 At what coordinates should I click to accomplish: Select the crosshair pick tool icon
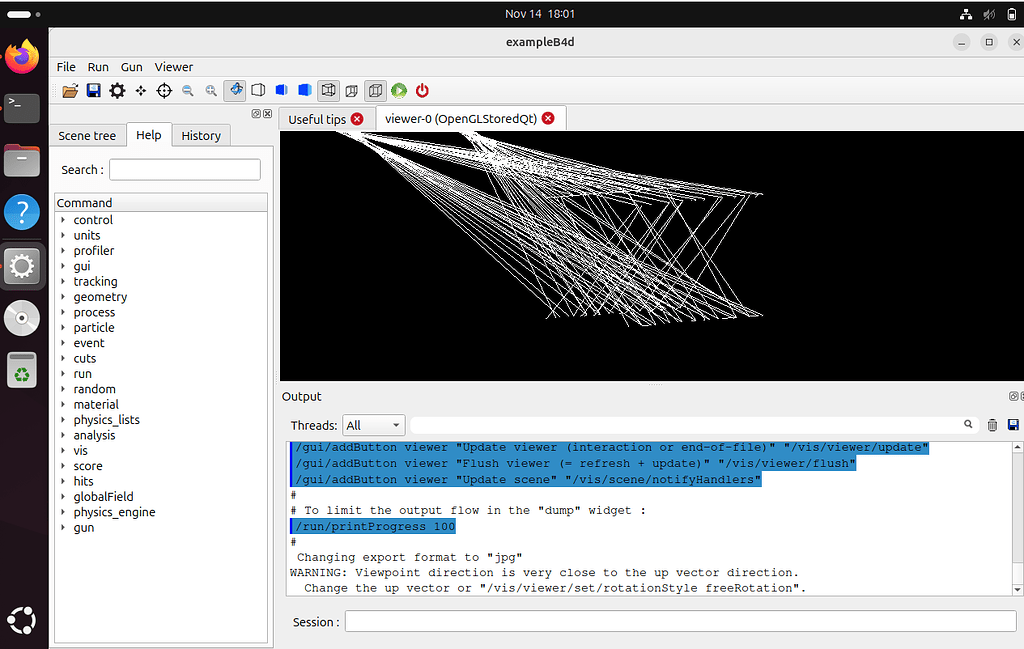164,91
